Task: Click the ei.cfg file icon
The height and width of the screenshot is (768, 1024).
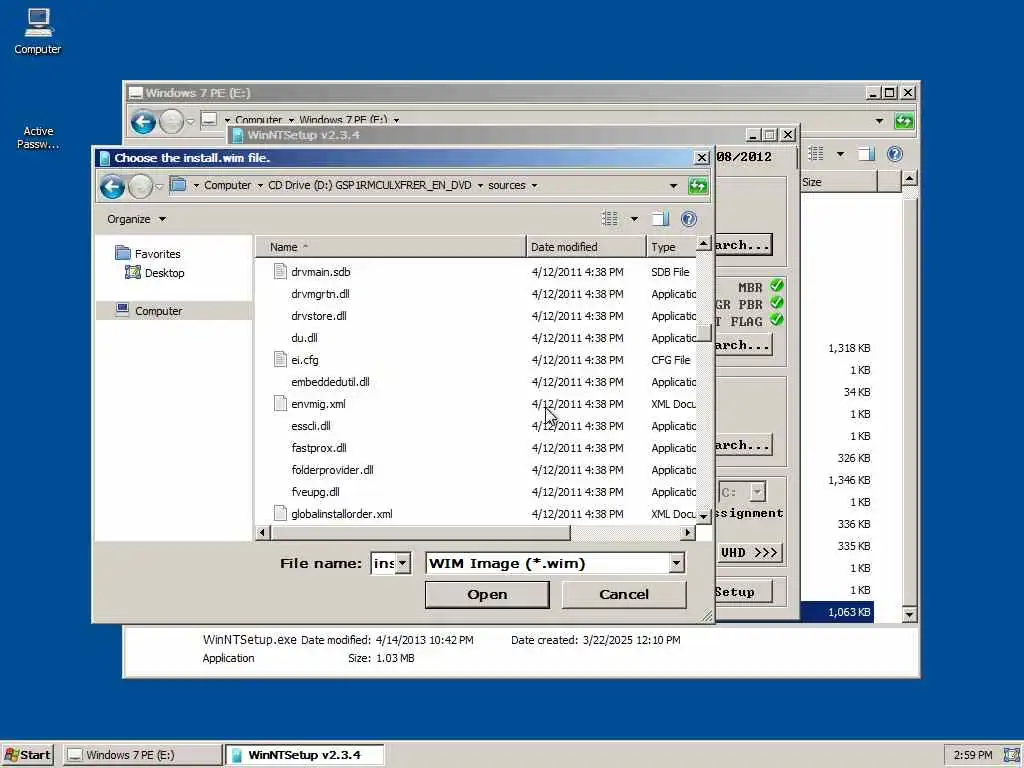Action: coord(280,359)
